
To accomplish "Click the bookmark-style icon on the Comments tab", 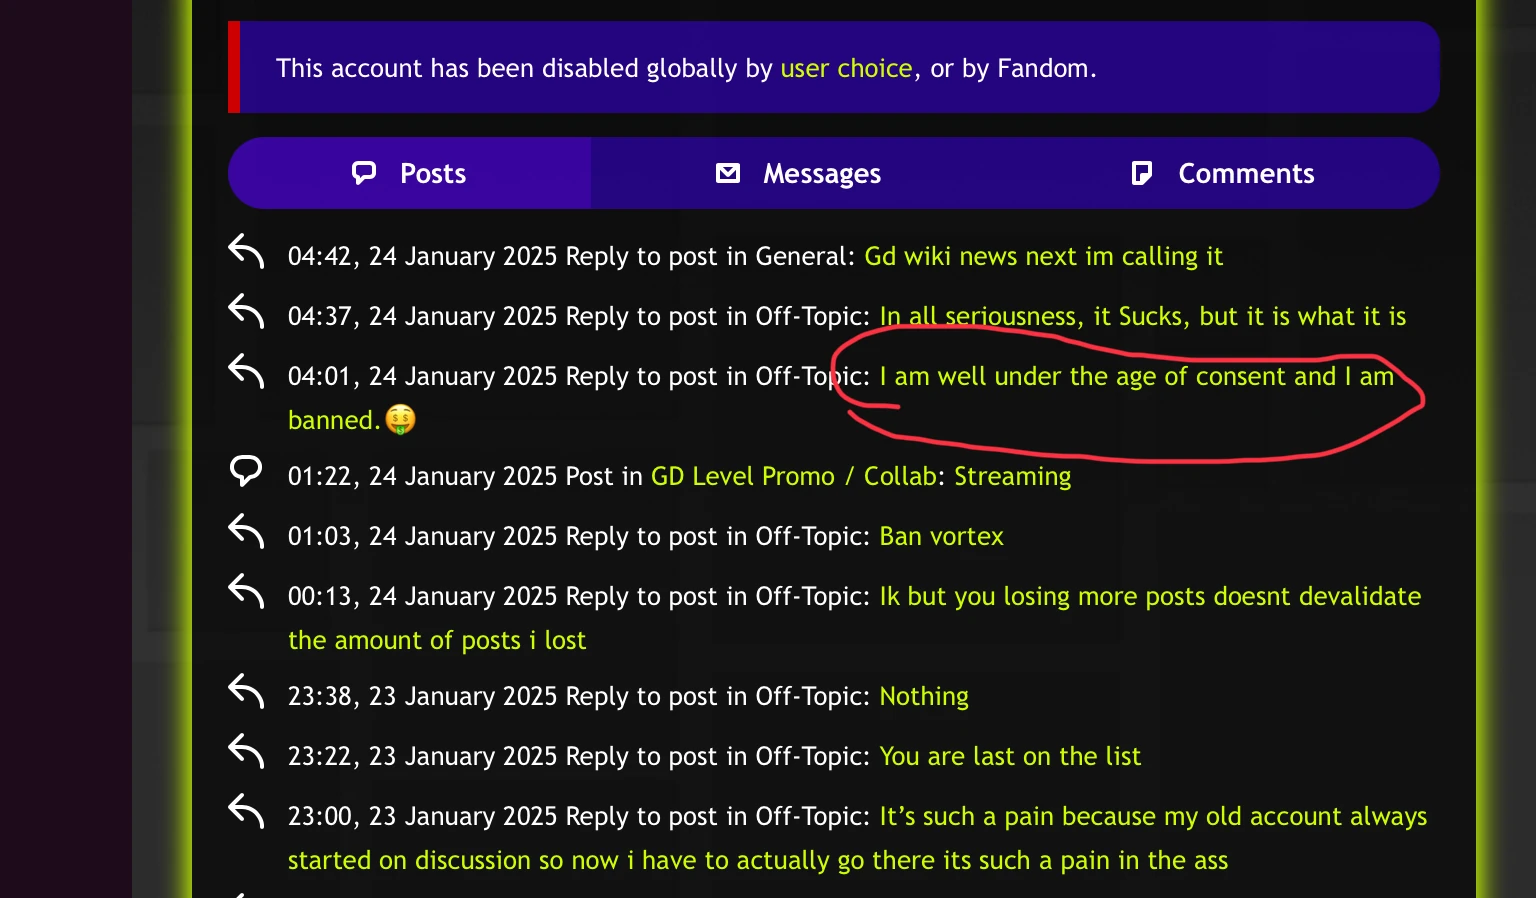I will pyautogui.click(x=1143, y=172).
